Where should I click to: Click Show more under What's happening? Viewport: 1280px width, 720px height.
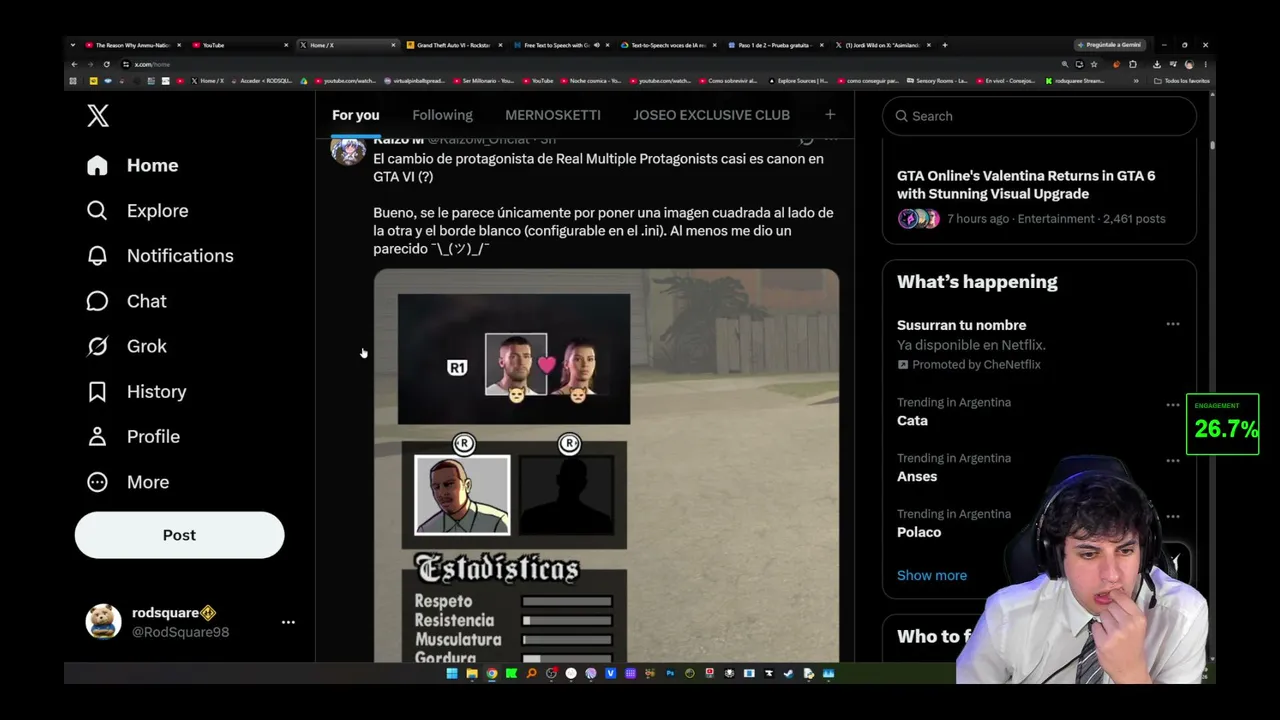coord(932,575)
